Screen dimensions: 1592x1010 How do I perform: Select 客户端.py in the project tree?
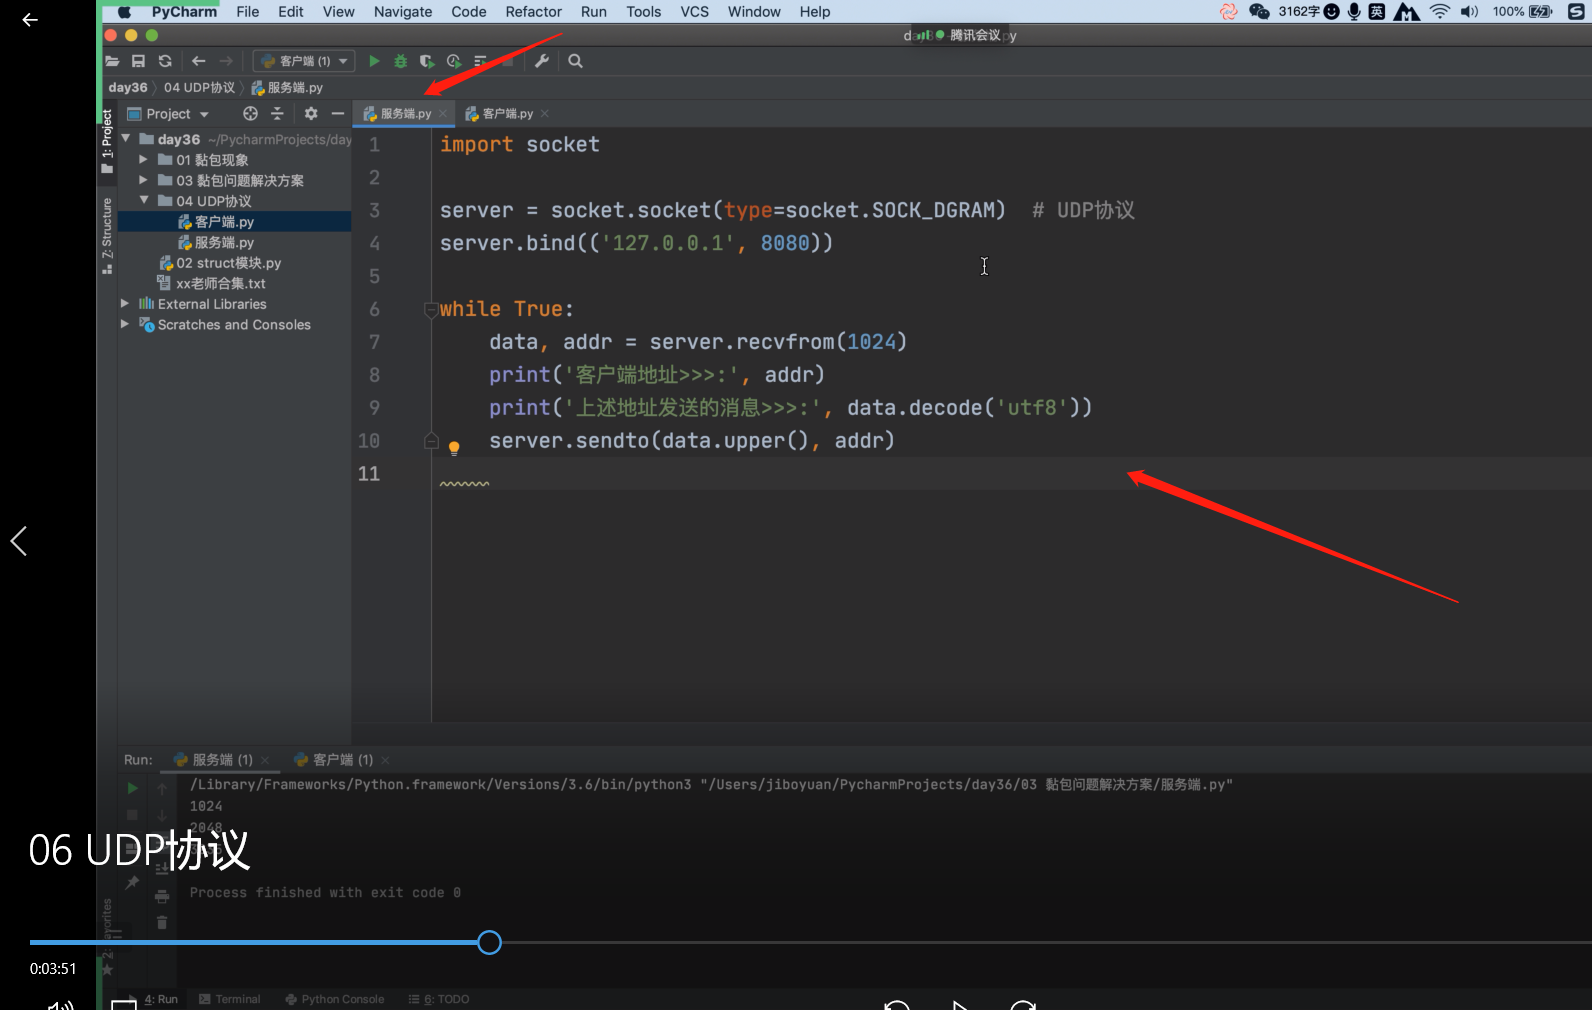coord(224,222)
